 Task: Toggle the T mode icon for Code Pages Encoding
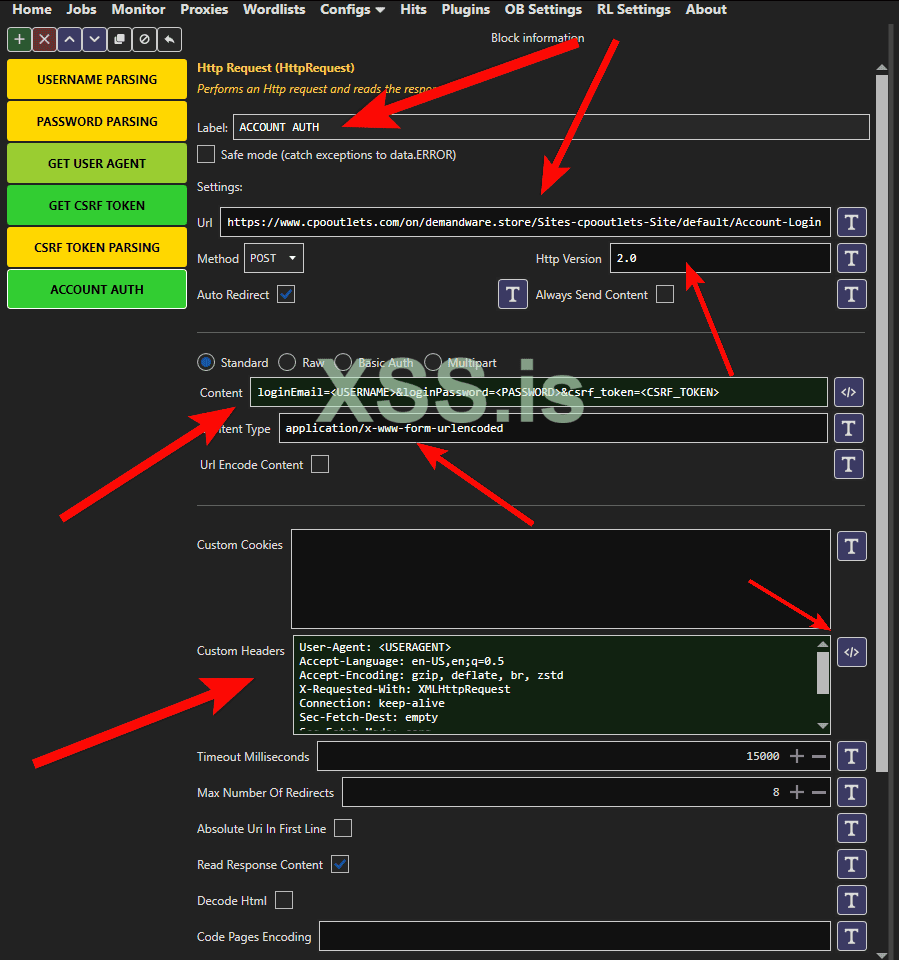[x=852, y=937]
